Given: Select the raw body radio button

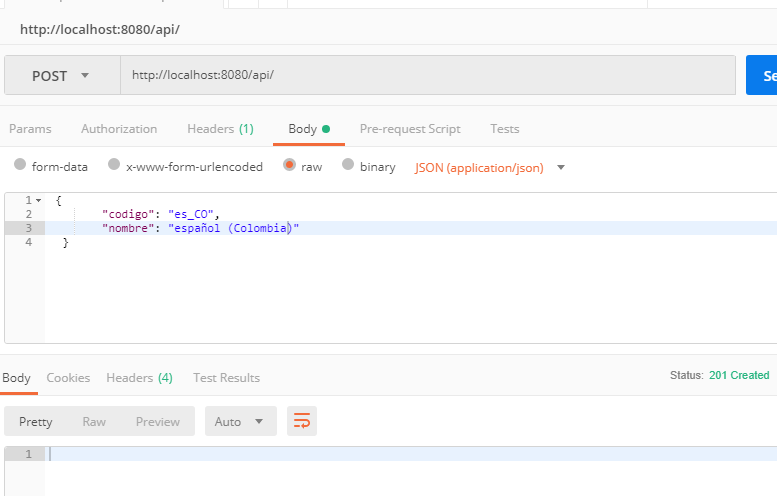Looking at the screenshot, I should 289,165.
